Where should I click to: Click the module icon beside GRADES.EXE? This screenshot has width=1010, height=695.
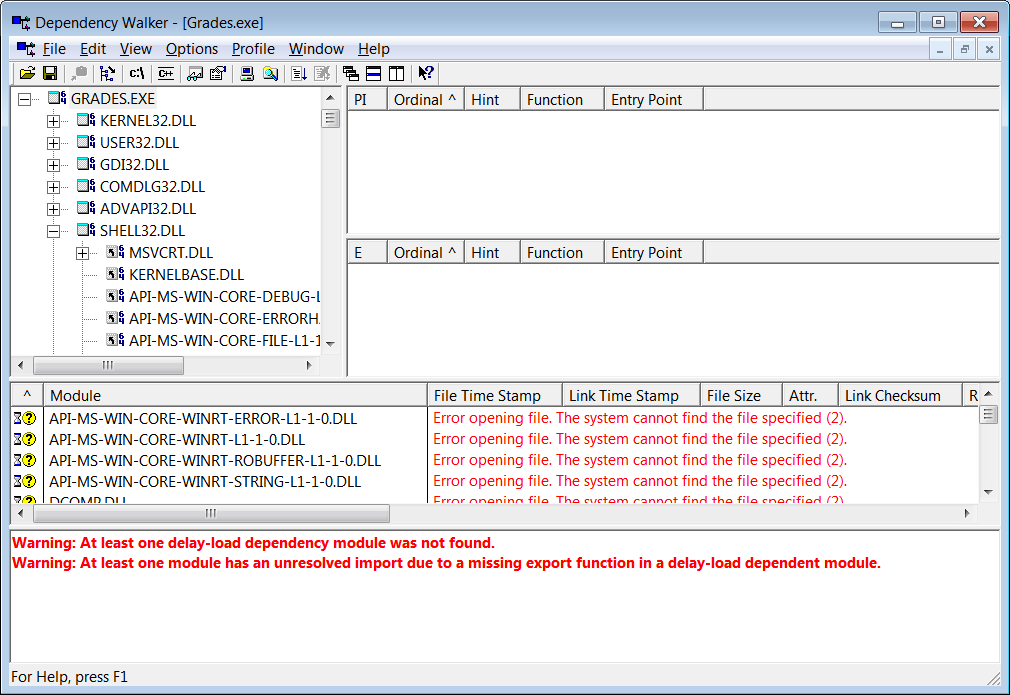(57, 98)
